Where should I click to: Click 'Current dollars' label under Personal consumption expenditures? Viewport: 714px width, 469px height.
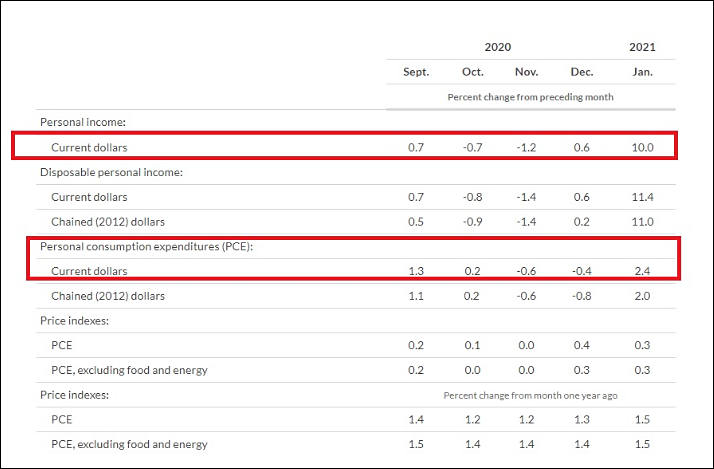click(89, 271)
